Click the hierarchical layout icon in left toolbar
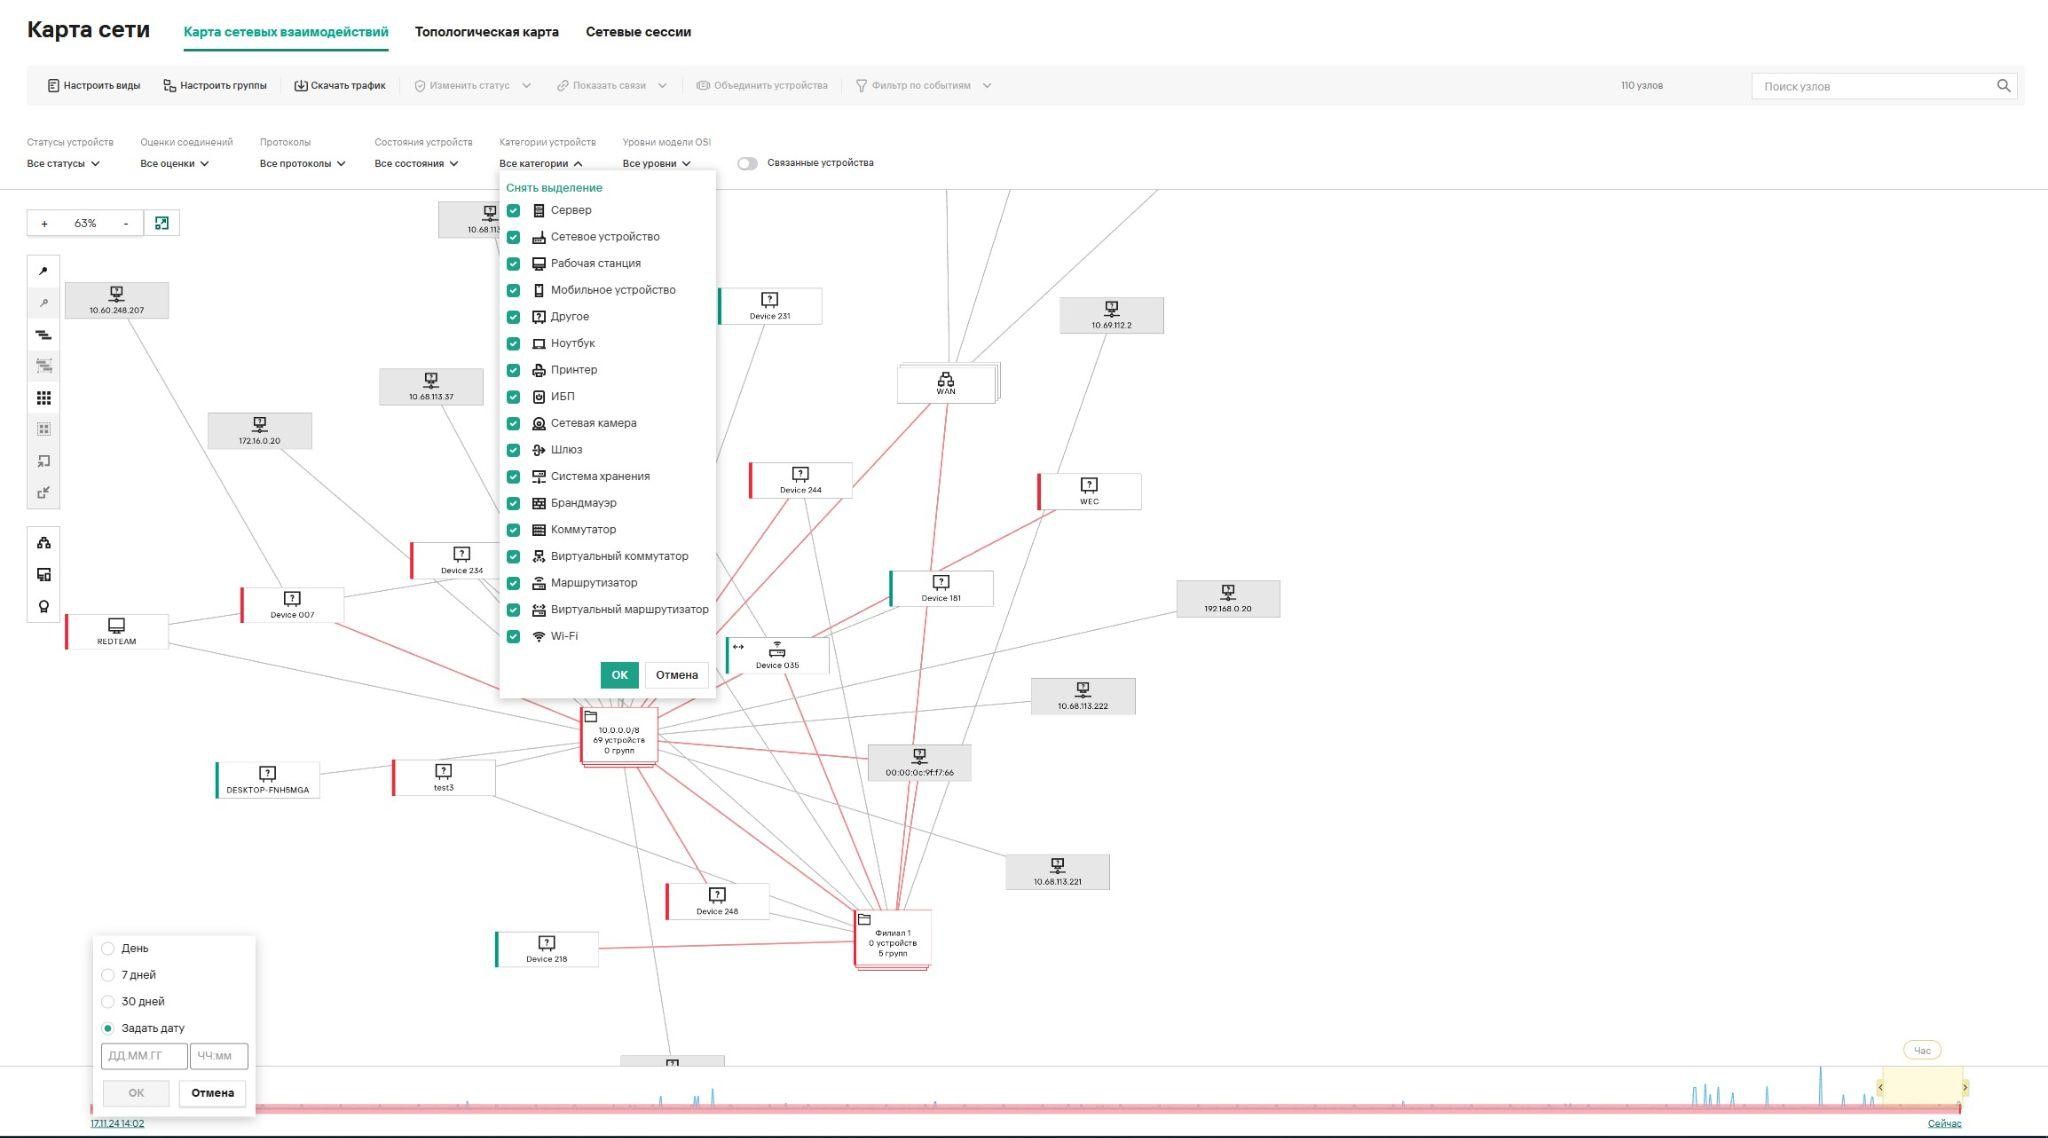This screenshot has width=2048, height=1138. point(43,335)
